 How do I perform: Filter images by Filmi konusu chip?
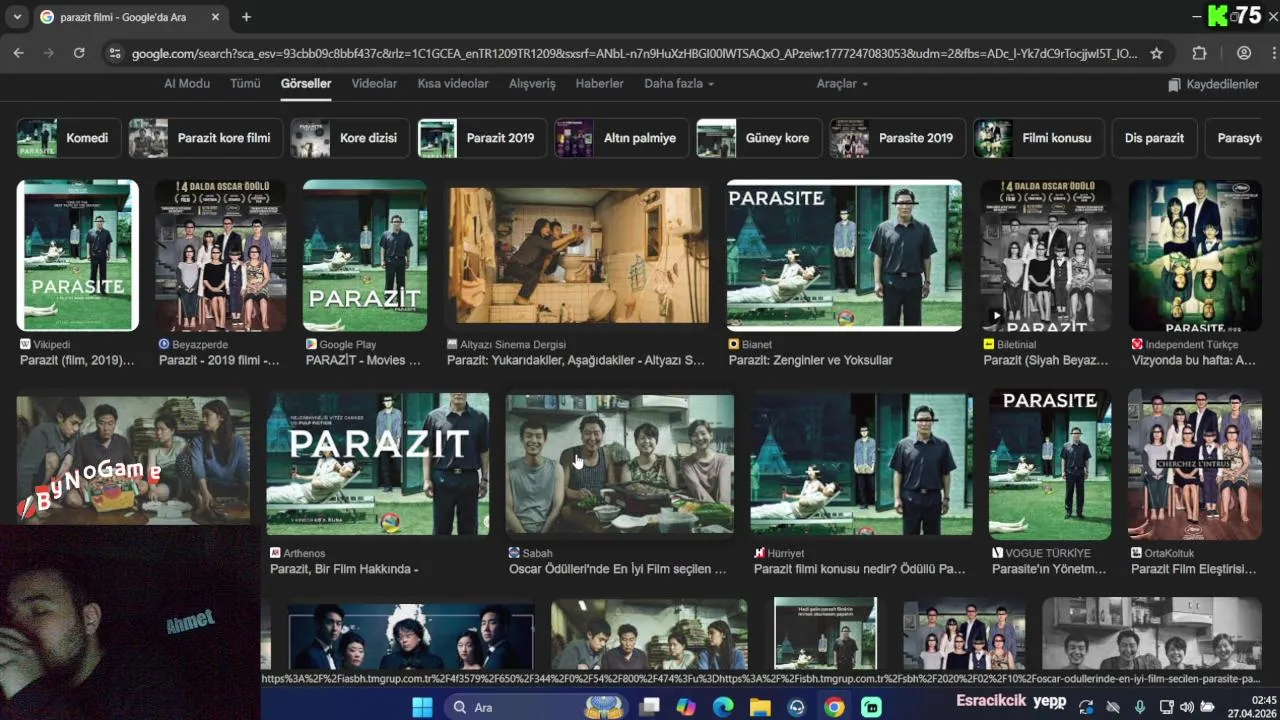tap(1039, 138)
